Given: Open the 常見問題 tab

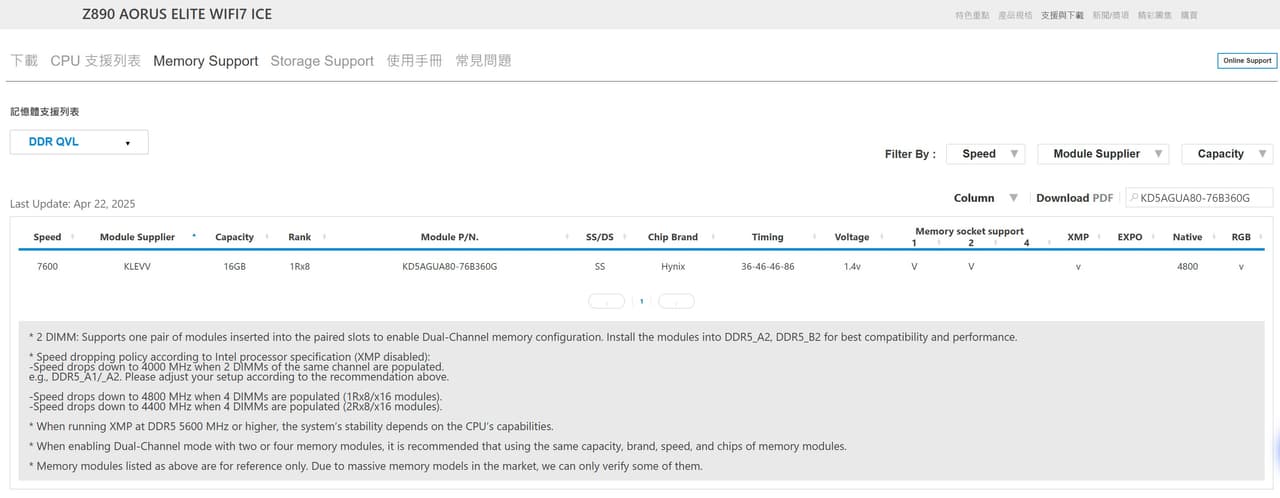Looking at the screenshot, I should (x=483, y=61).
